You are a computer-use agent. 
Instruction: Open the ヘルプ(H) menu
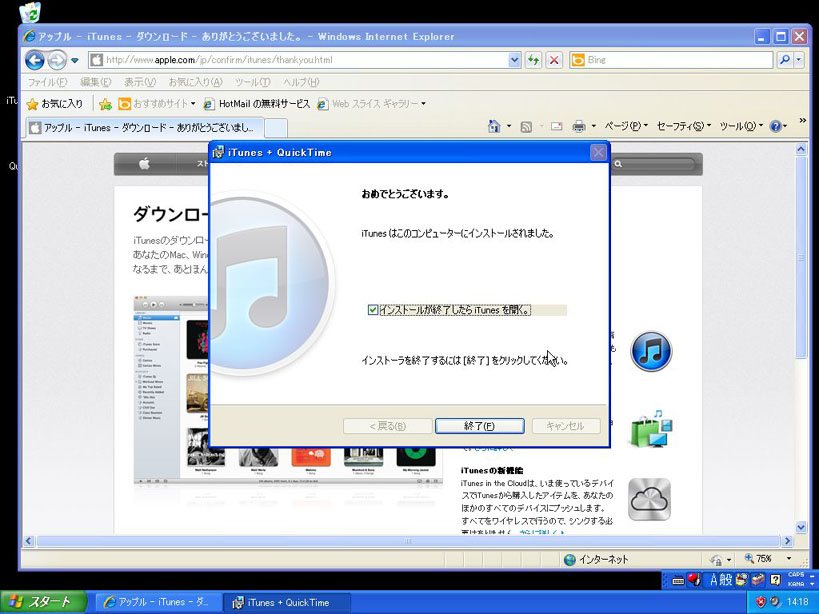click(301, 82)
